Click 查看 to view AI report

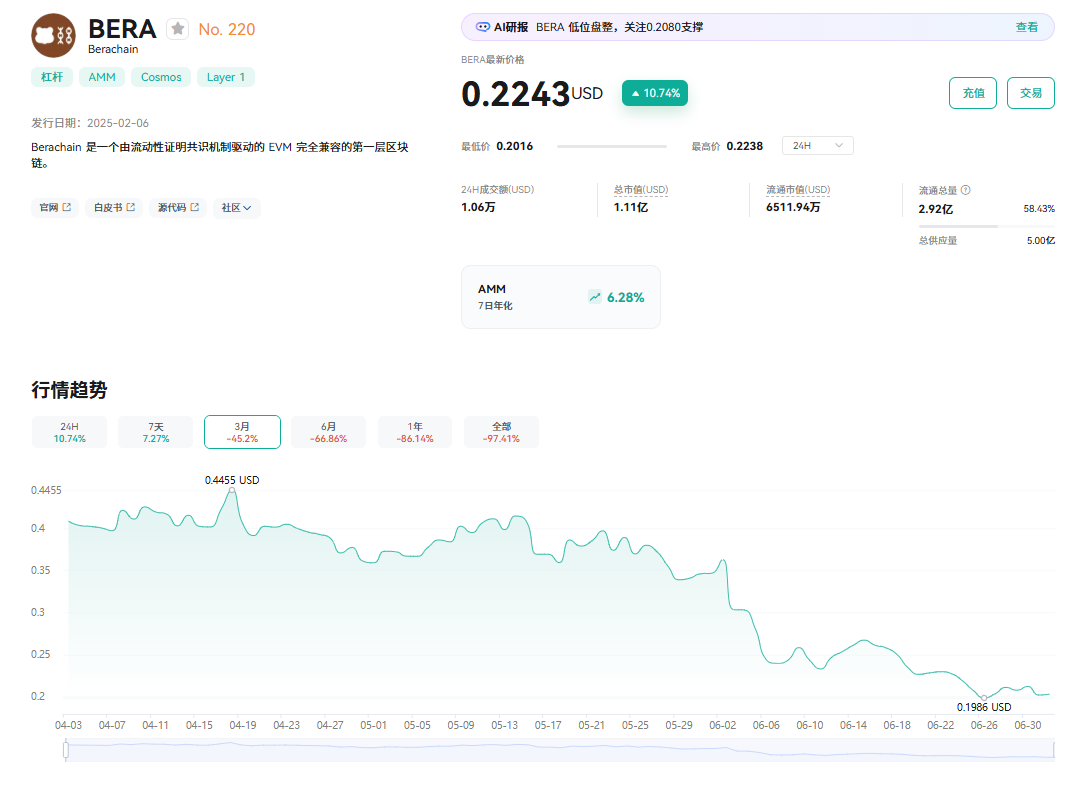[1026, 27]
